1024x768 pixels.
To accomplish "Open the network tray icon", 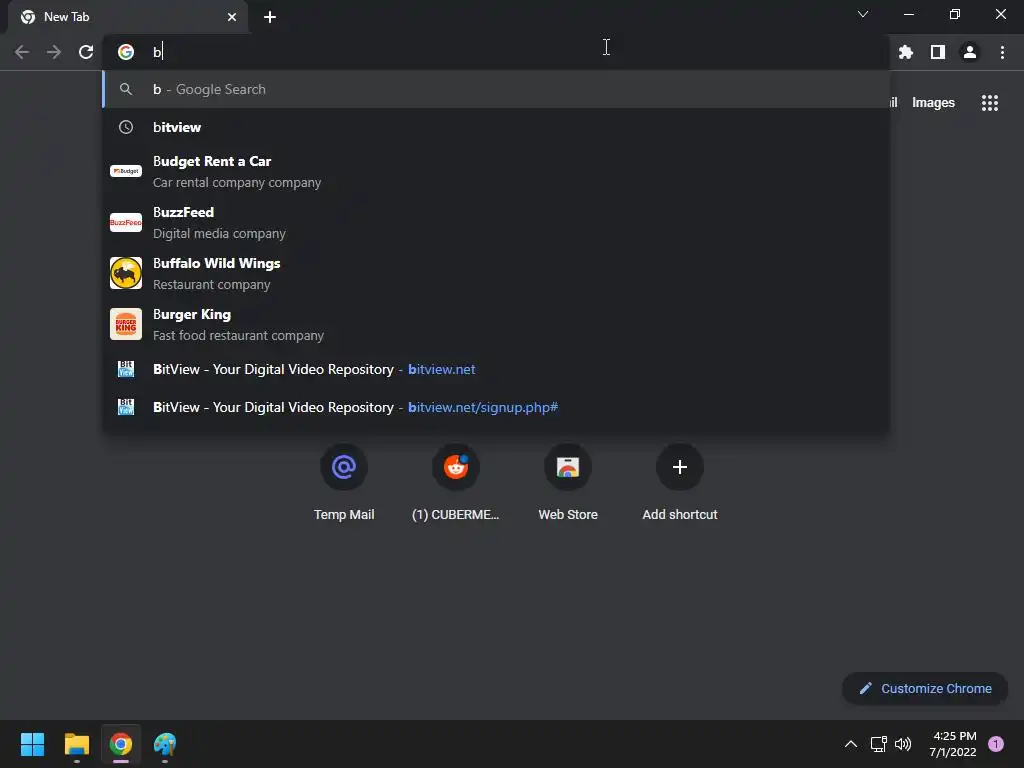I will (878, 744).
